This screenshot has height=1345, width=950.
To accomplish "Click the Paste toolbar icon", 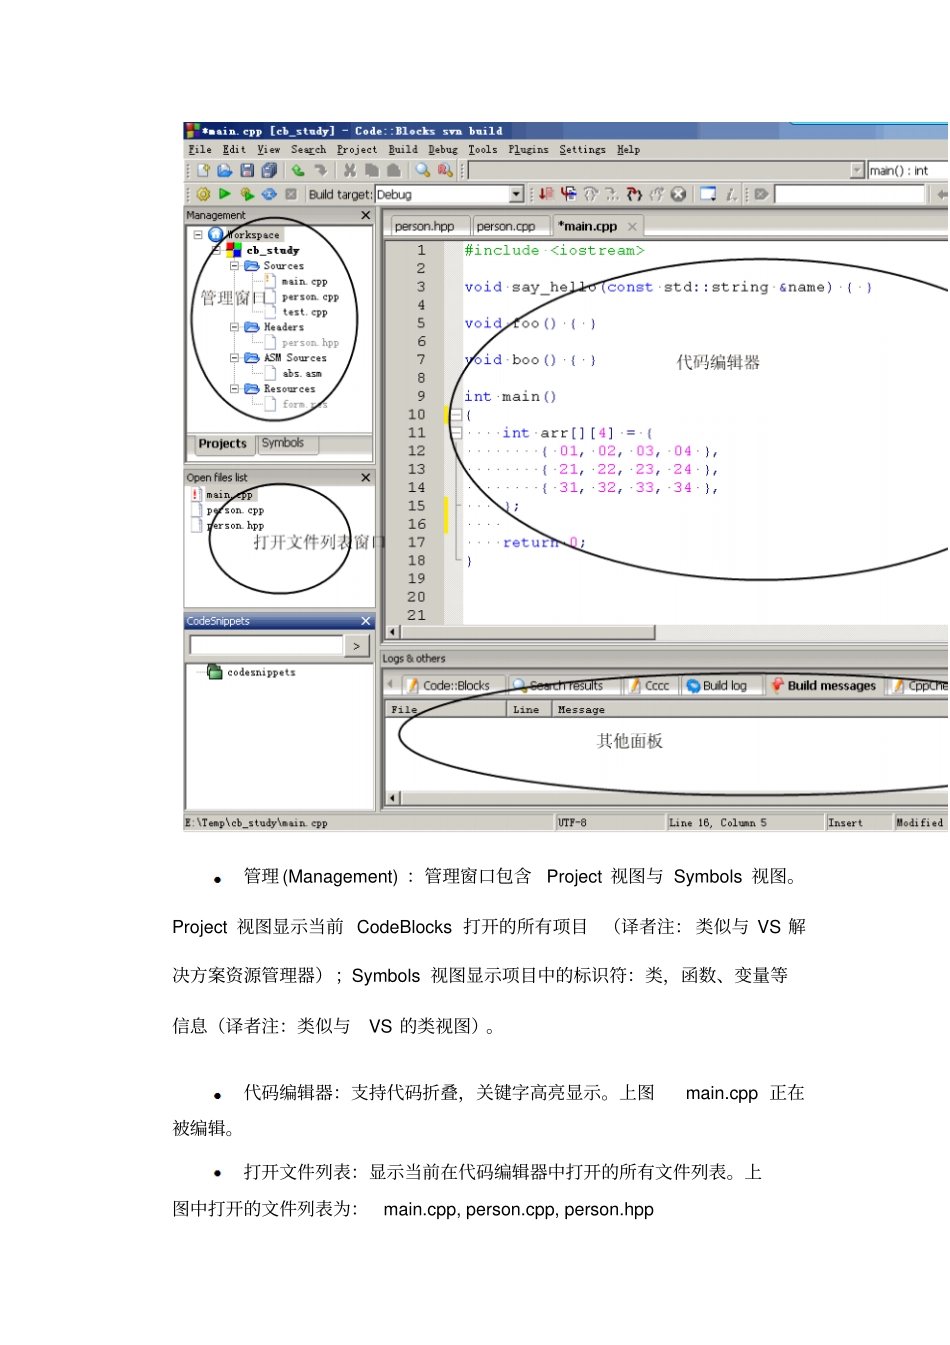I will [394, 171].
